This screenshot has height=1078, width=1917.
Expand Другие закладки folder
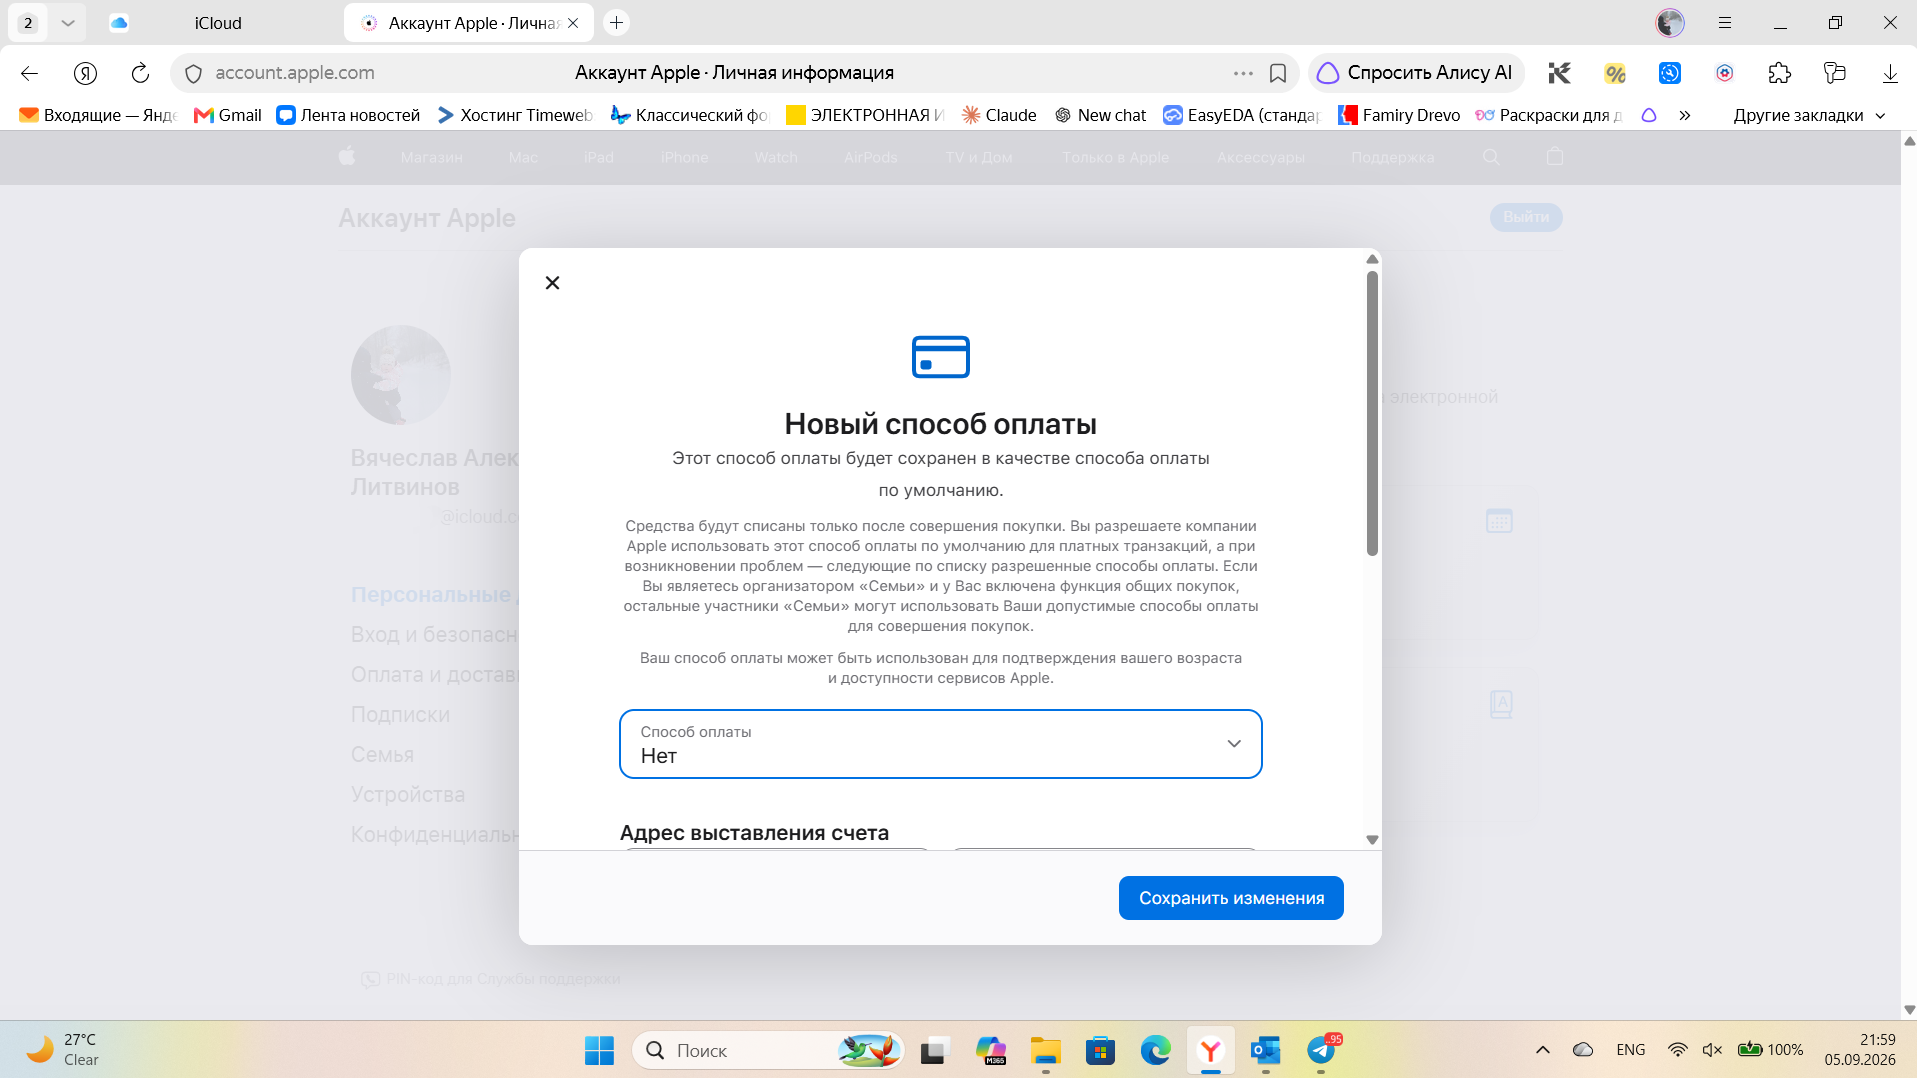pos(1809,115)
